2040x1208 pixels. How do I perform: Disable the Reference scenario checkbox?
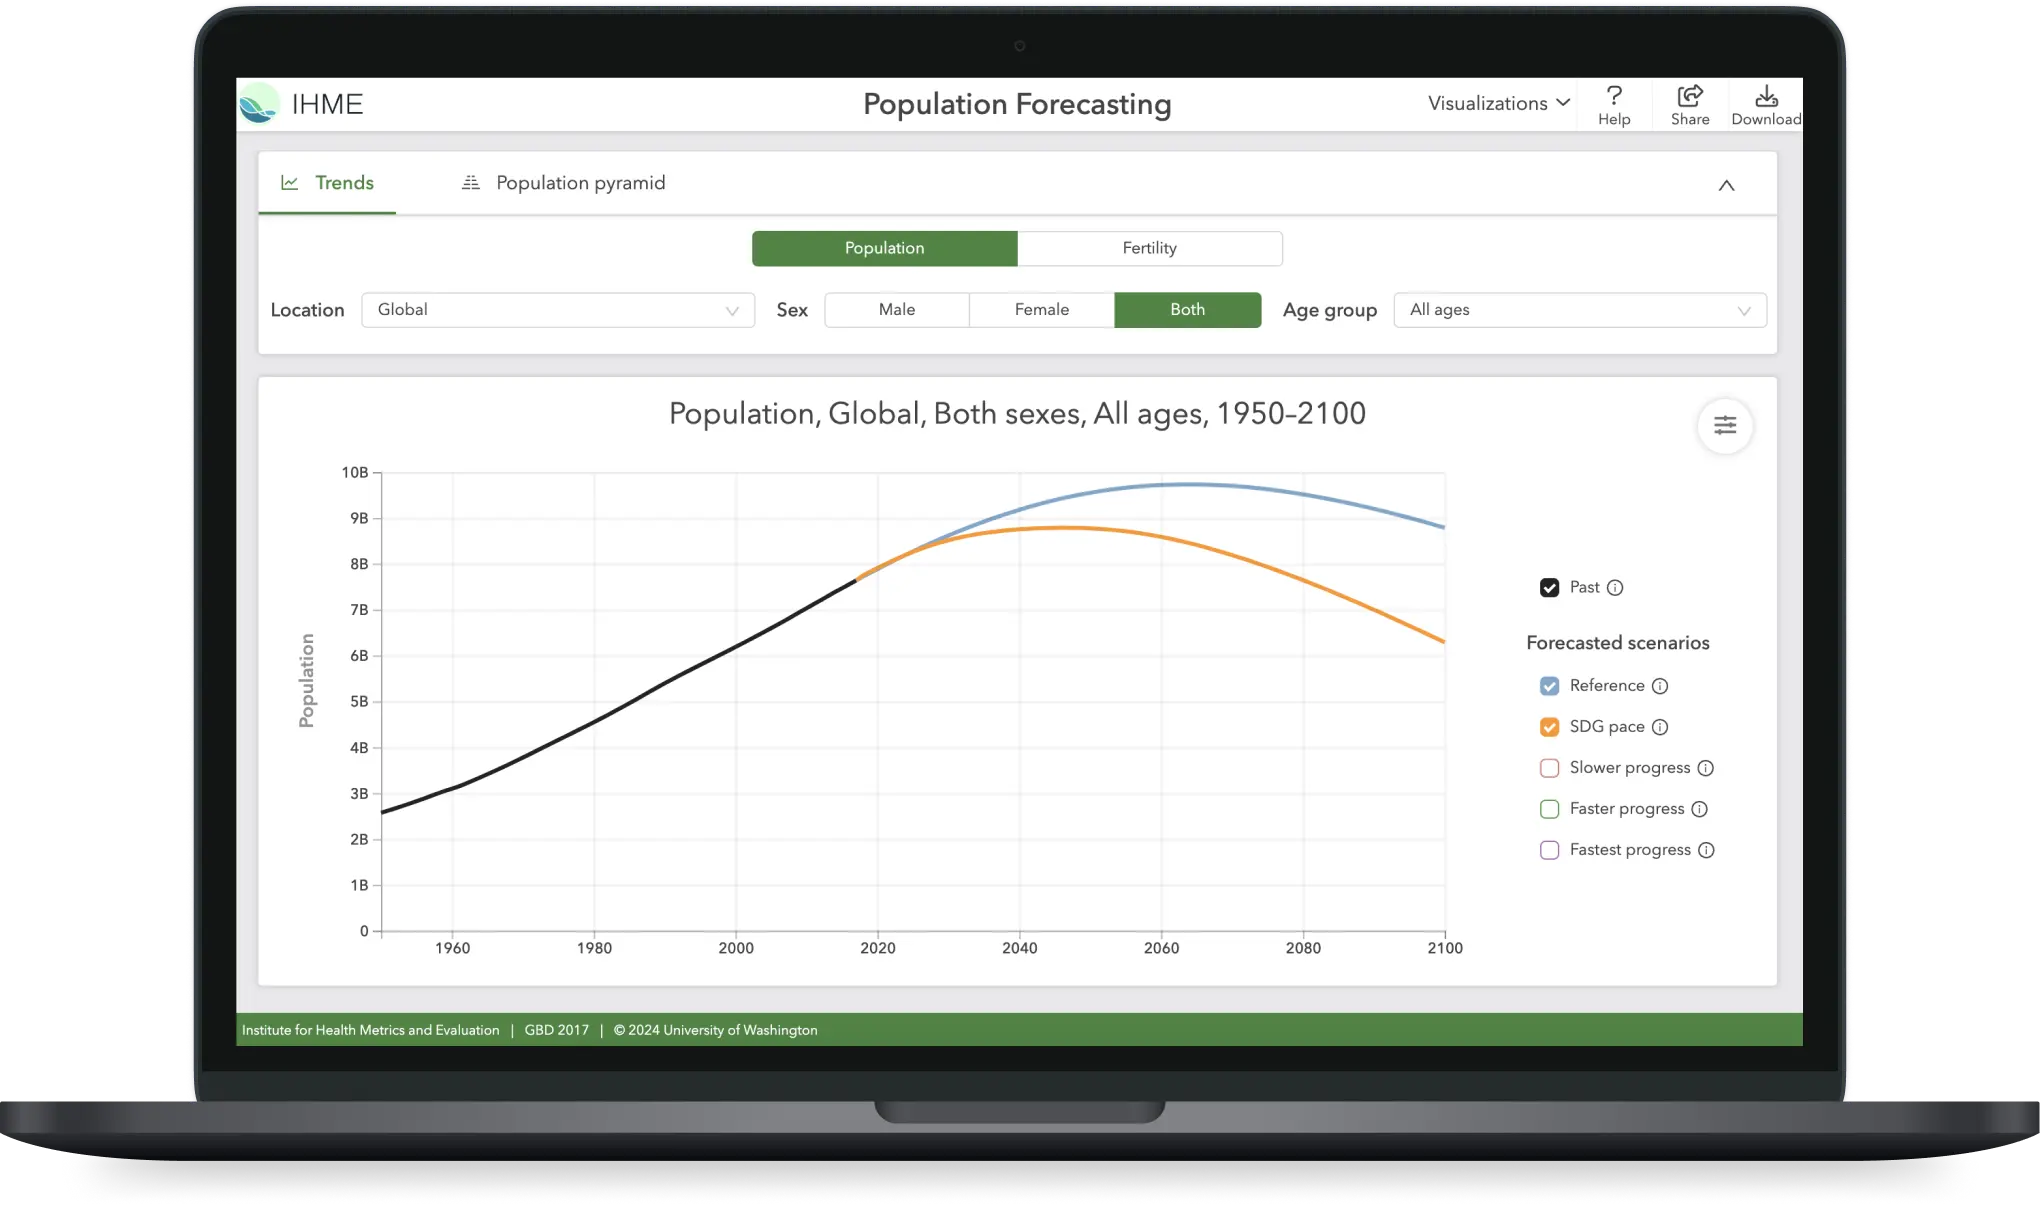1549,686
